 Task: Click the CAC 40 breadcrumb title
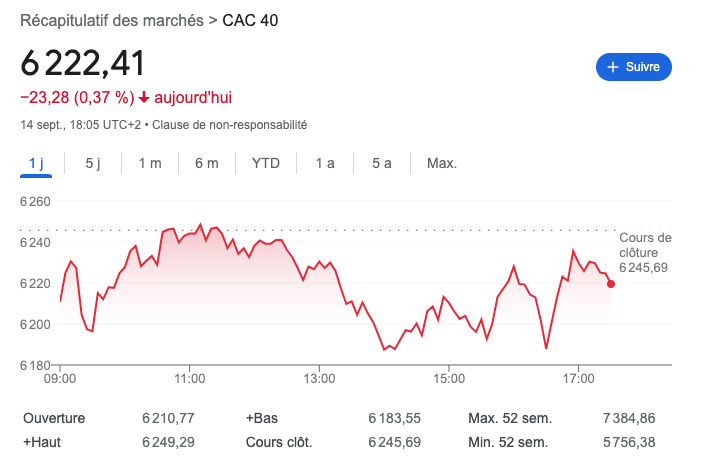tap(250, 21)
